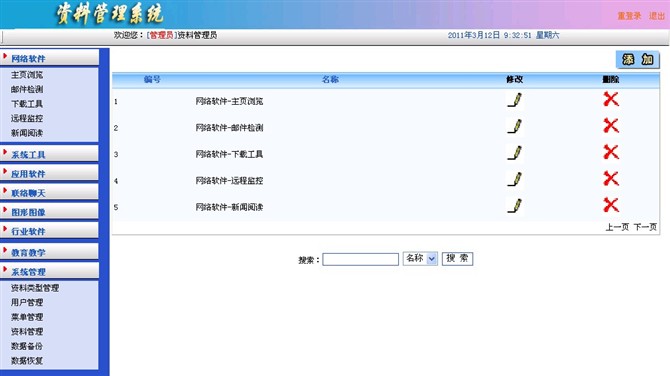This screenshot has height=376, width=670.
Task: Open the 名称 search field dropdown
Action: [420, 258]
